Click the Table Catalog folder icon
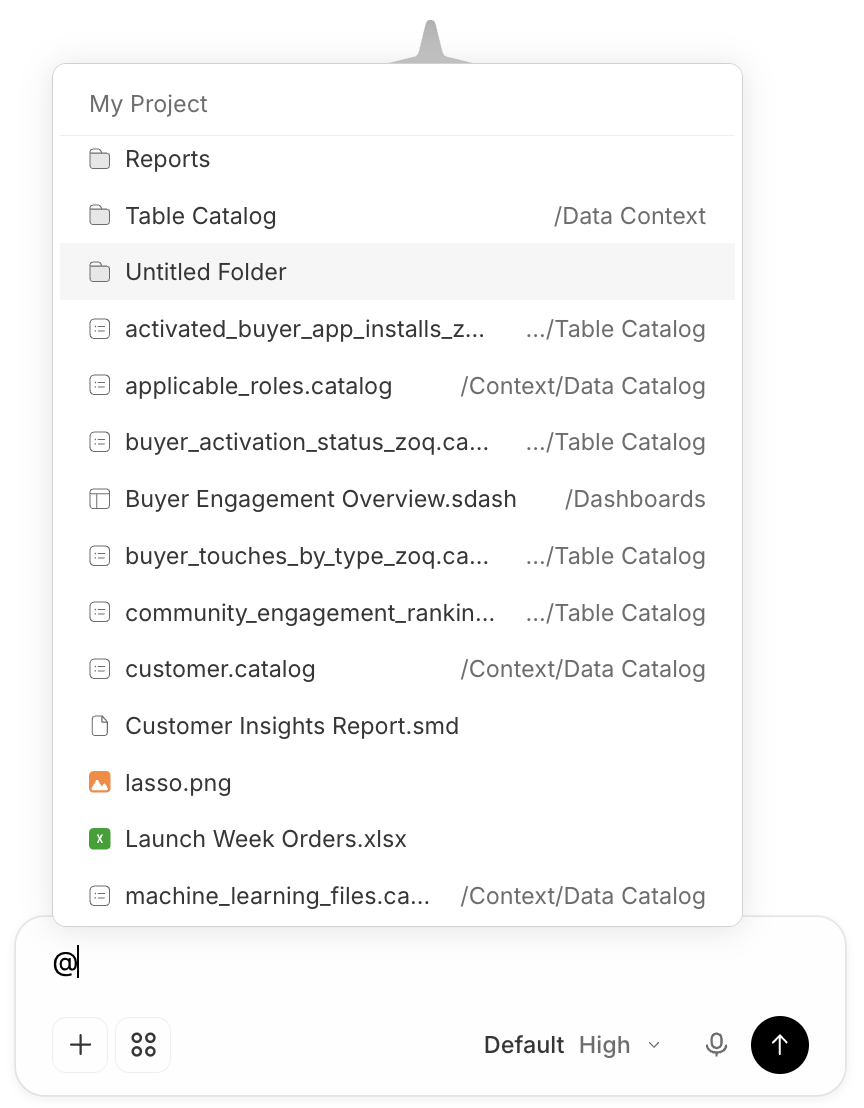This screenshot has width=864, height=1108. pos(100,216)
